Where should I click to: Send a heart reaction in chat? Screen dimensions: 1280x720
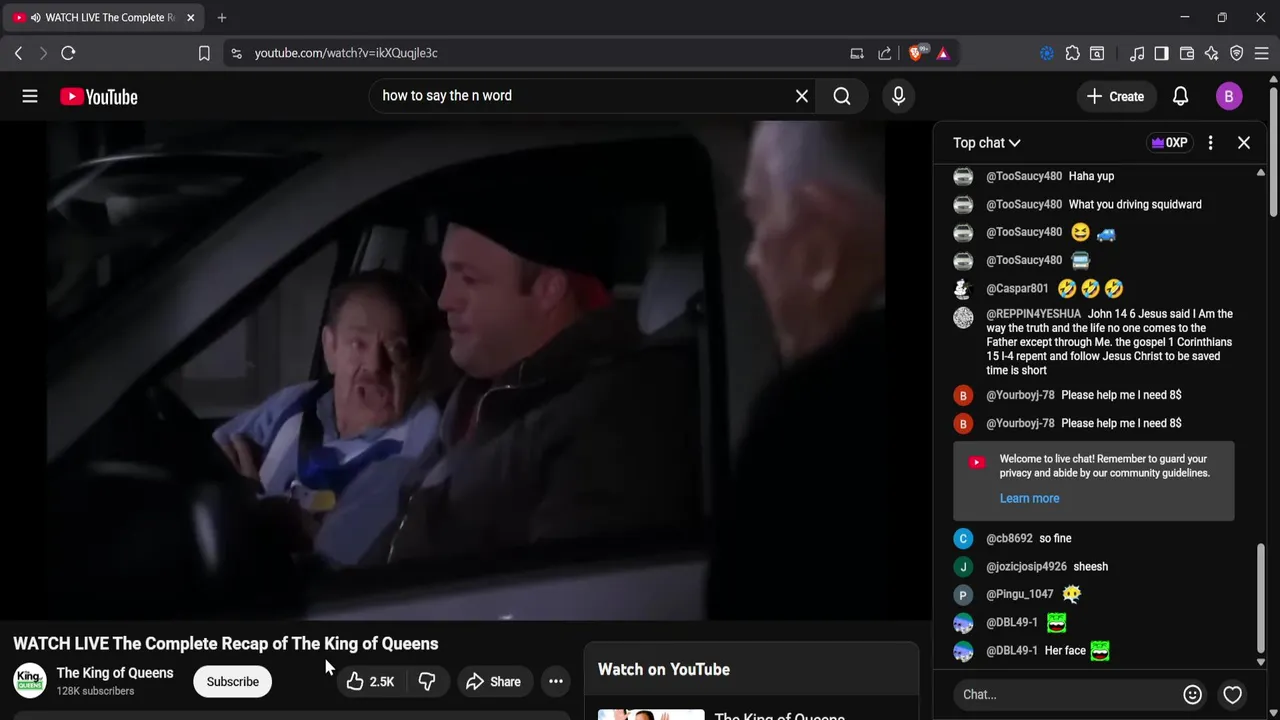pyautogui.click(x=1232, y=694)
